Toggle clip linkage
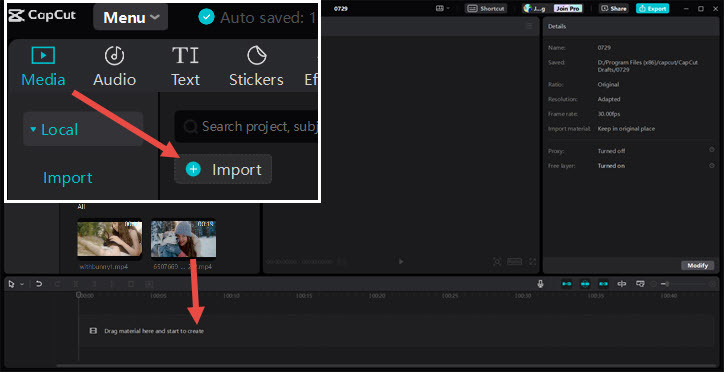Viewport: 724px width, 372px height. tap(603, 284)
